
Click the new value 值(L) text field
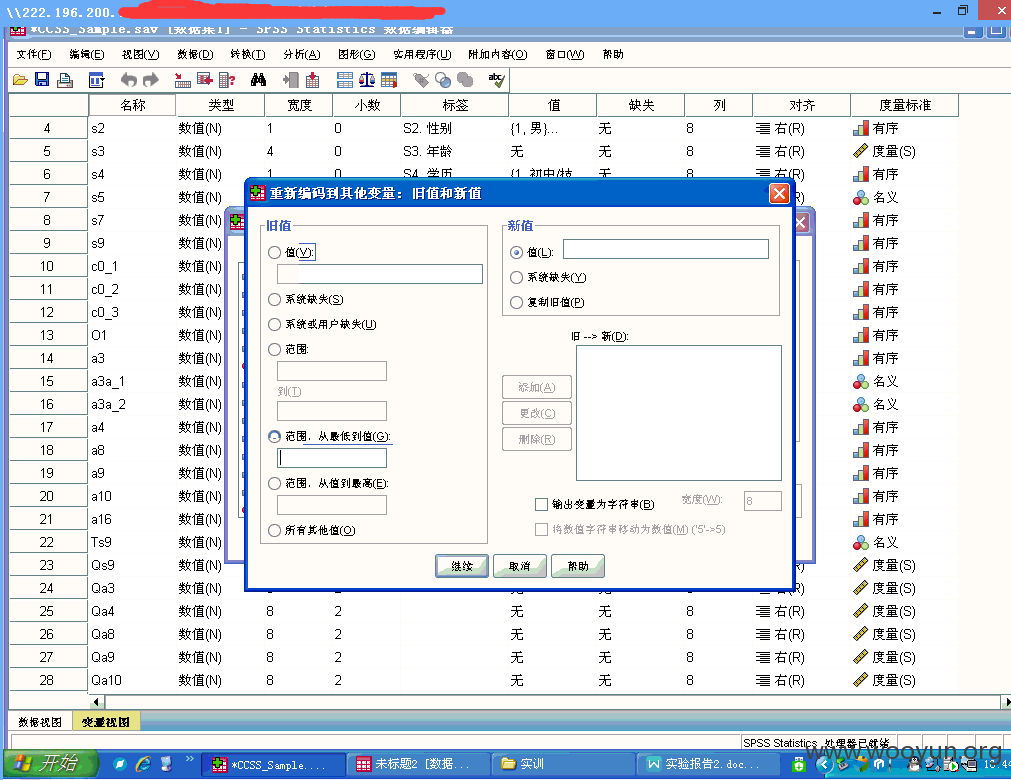click(666, 249)
